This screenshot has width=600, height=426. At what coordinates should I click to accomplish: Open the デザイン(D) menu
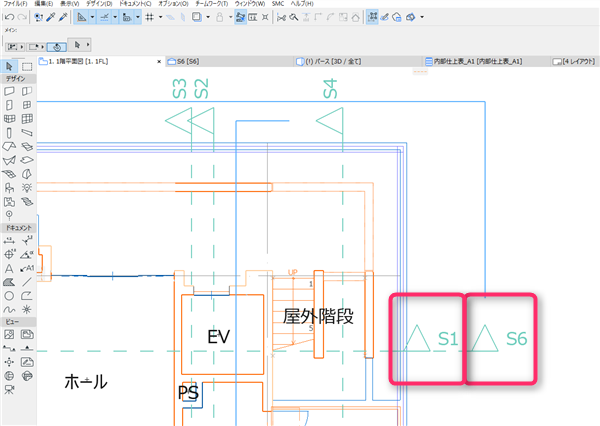(99, 3)
